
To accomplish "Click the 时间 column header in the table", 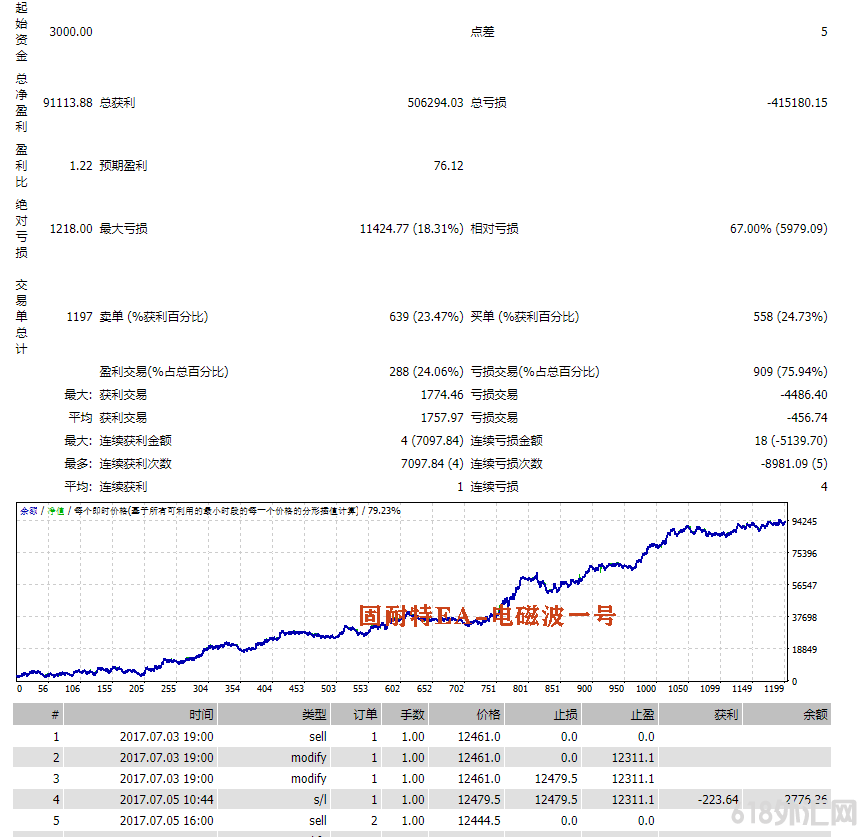I will [201, 714].
